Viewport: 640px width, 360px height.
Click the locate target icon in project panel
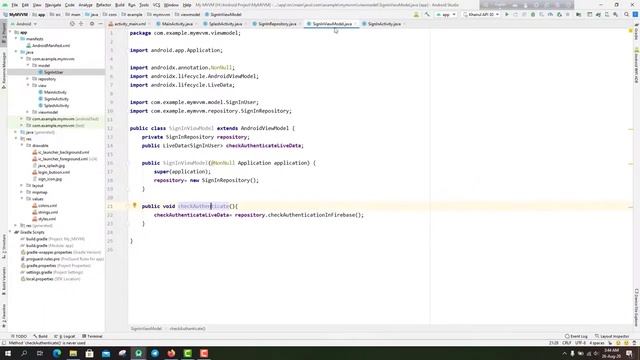click(x=72, y=24)
